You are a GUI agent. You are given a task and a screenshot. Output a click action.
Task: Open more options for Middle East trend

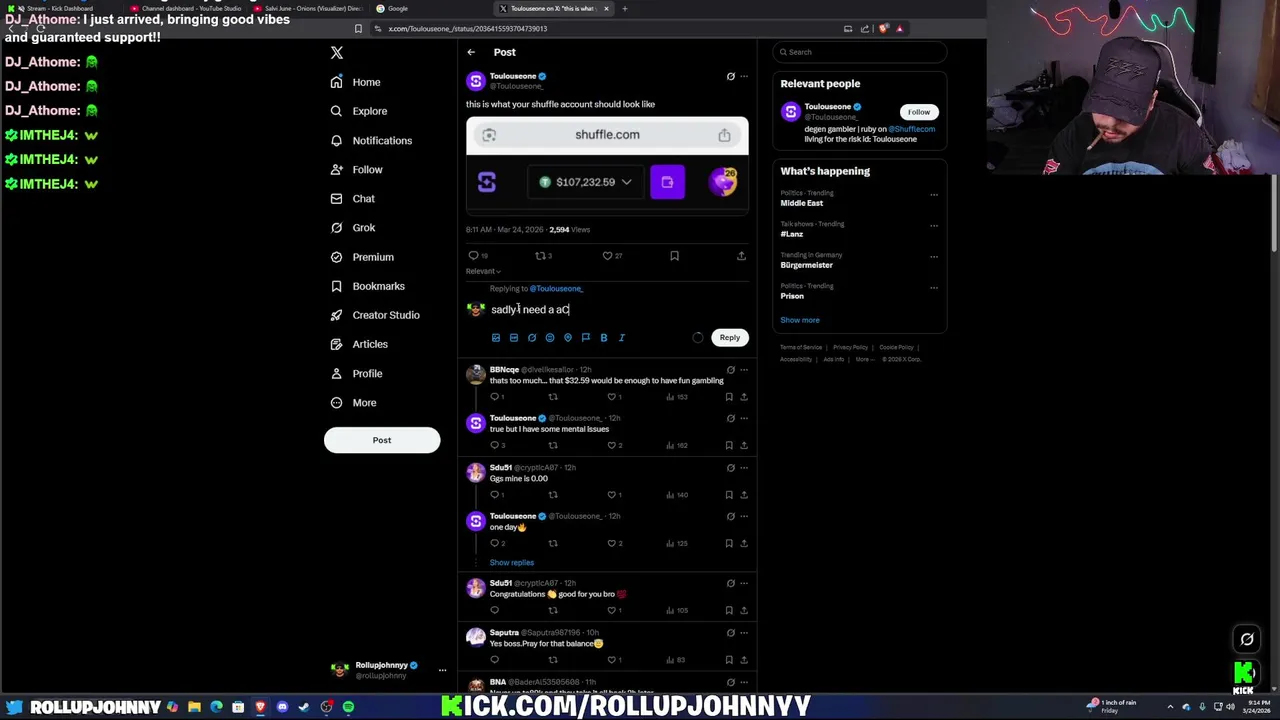pos(934,195)
